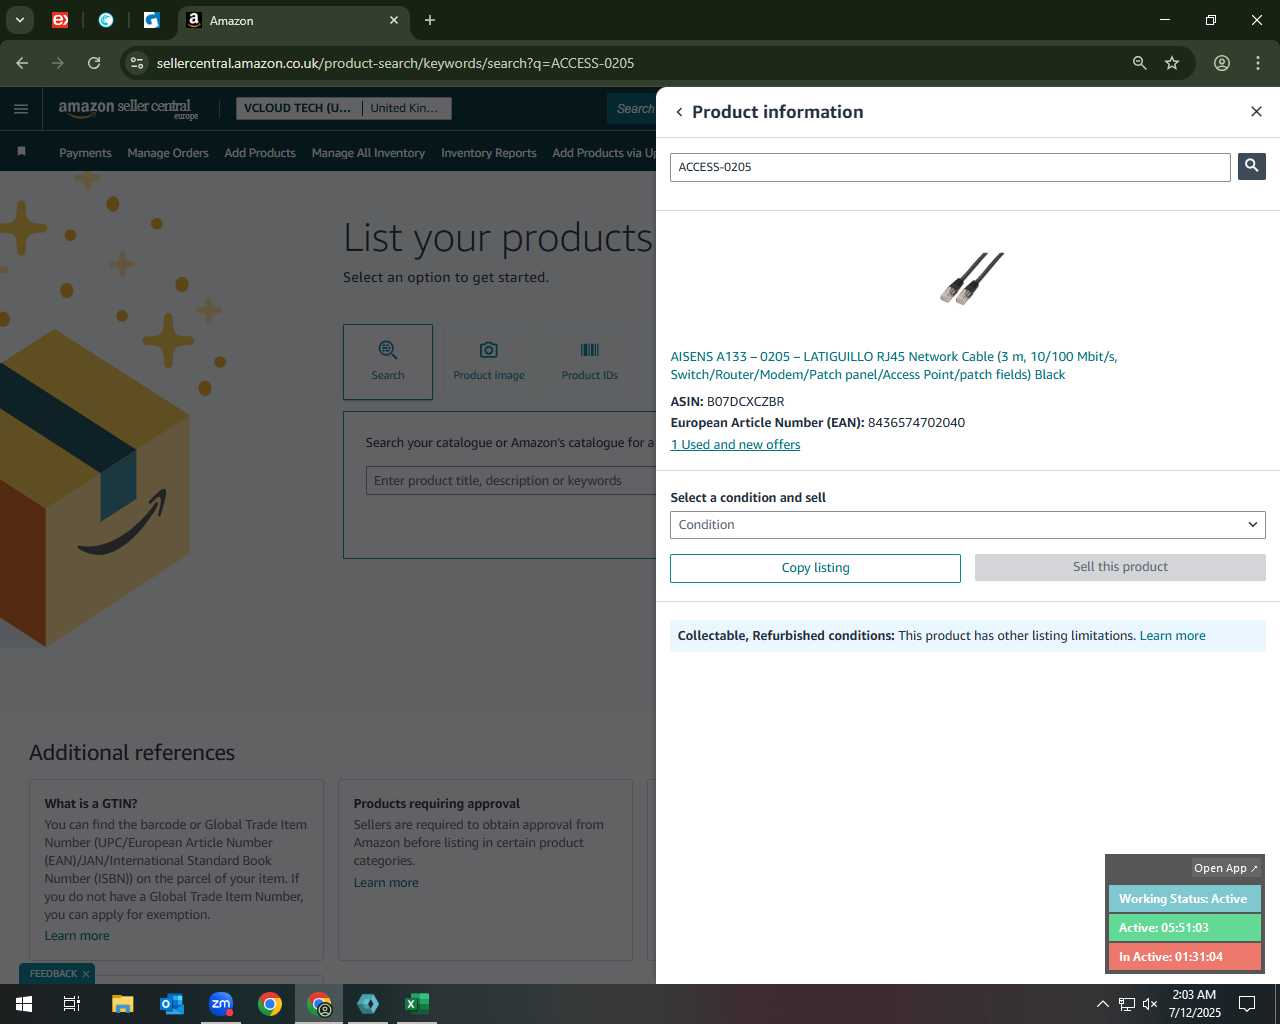This screenshot has width=1280, height=1024.
Task: Open the Chrome profile icon
Action: 1222,63
